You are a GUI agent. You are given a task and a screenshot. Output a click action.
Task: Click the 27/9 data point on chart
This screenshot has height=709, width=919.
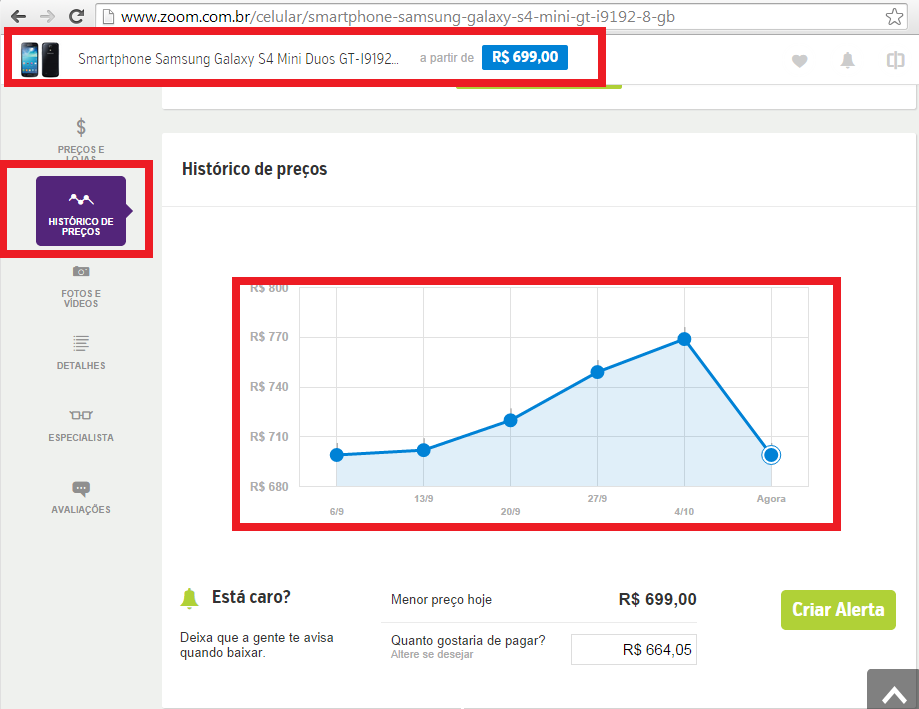(x=597, y=372)
